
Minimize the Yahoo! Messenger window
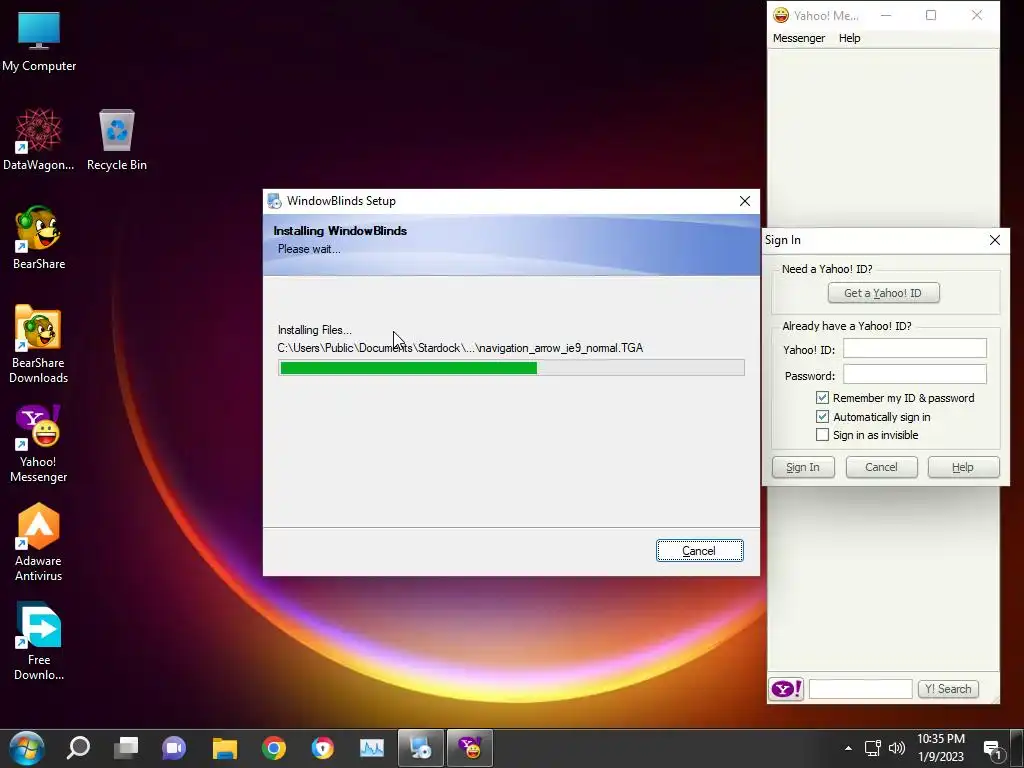click(886, 15)
